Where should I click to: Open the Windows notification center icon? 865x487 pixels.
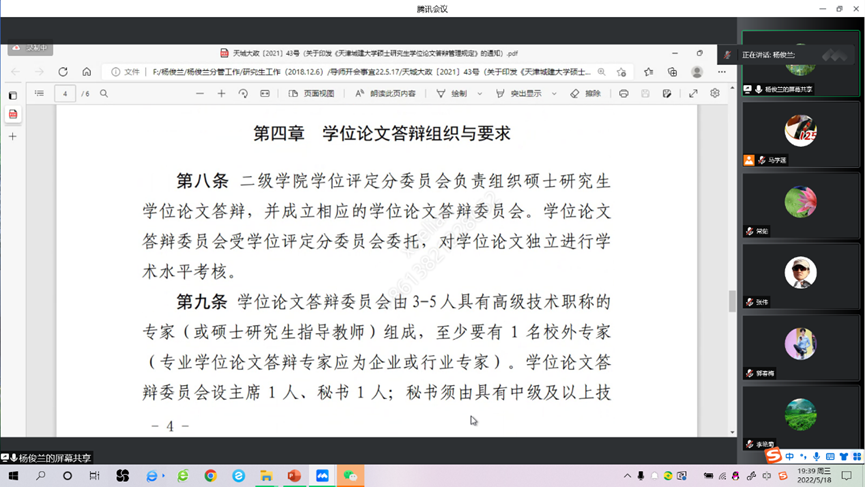847,475
